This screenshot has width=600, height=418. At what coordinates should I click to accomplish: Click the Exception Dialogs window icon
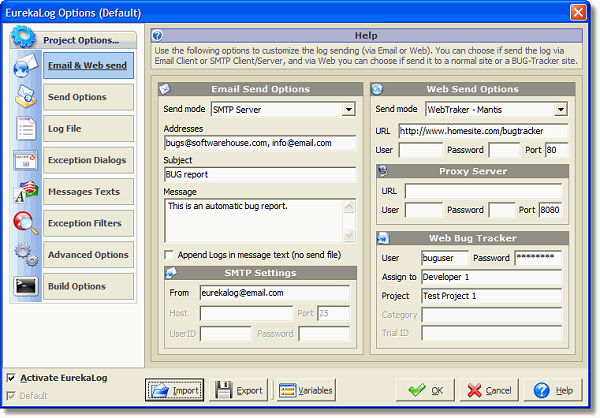(x=26, y=160)
